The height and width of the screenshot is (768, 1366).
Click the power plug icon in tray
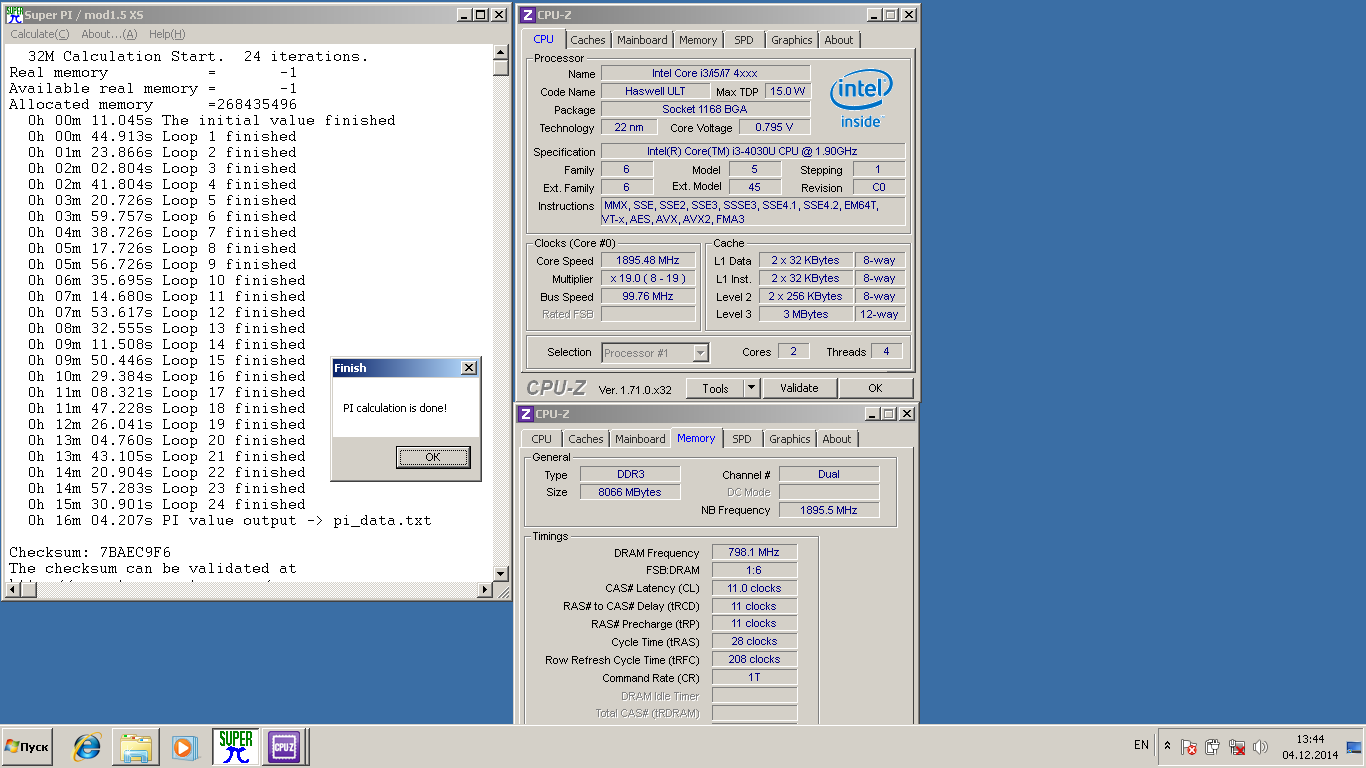click(x=1212, y=747)
